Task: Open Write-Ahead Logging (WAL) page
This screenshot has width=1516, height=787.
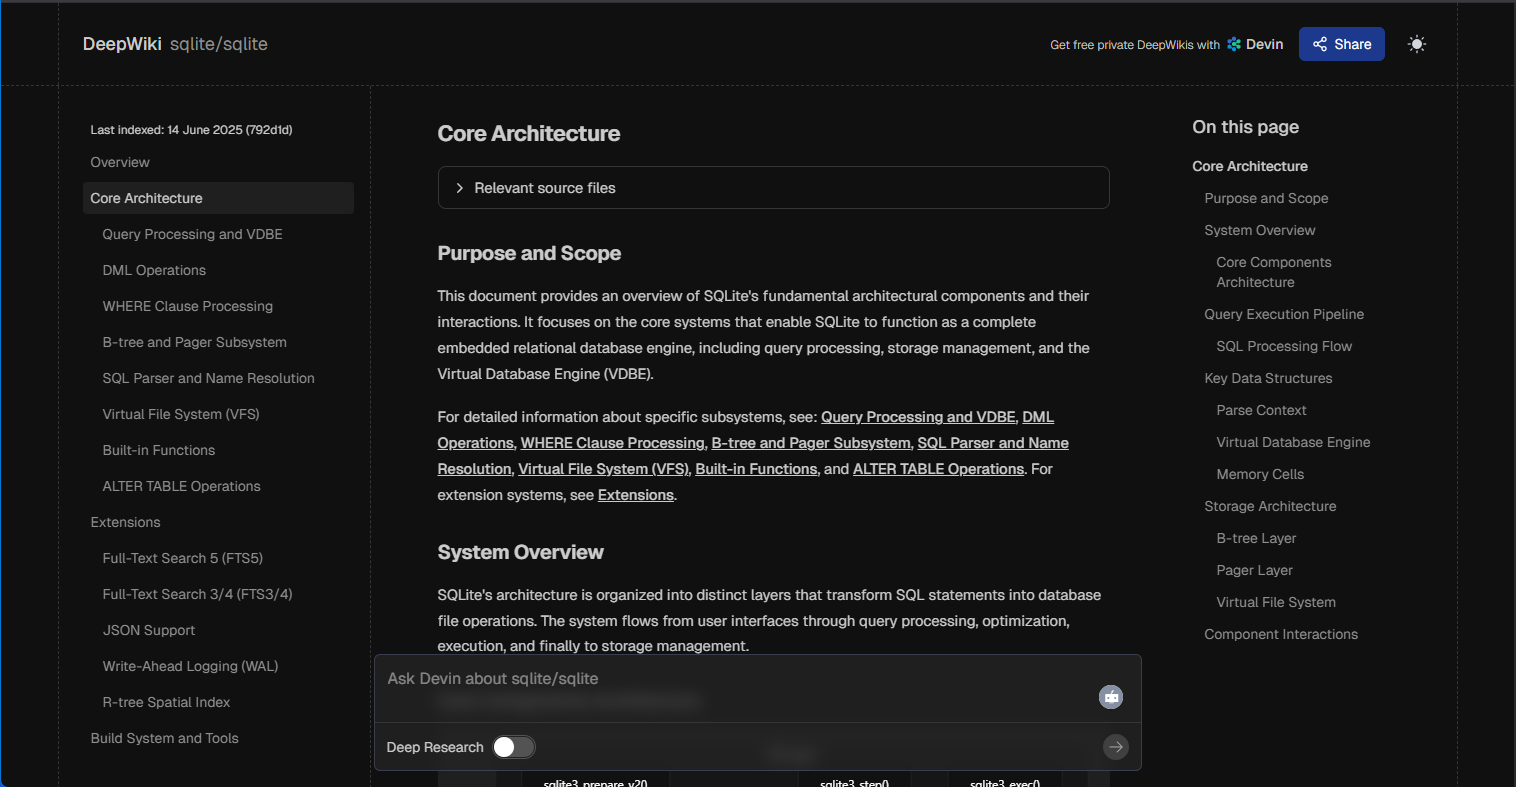Action: [x=190, y=666]
